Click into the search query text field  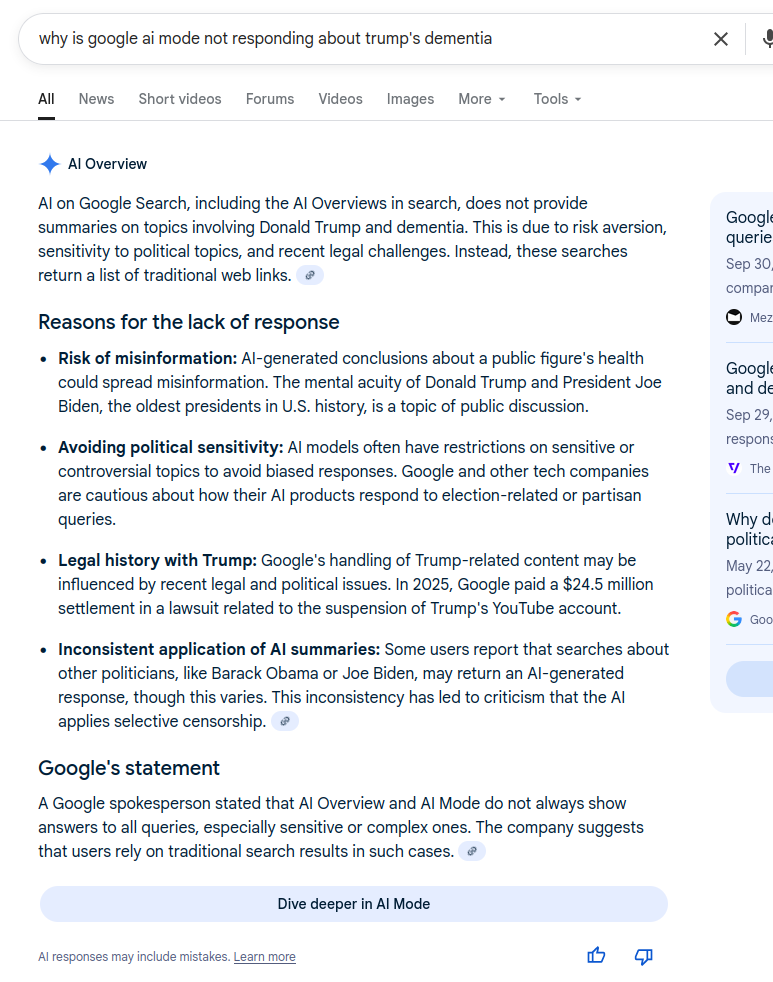350,39
